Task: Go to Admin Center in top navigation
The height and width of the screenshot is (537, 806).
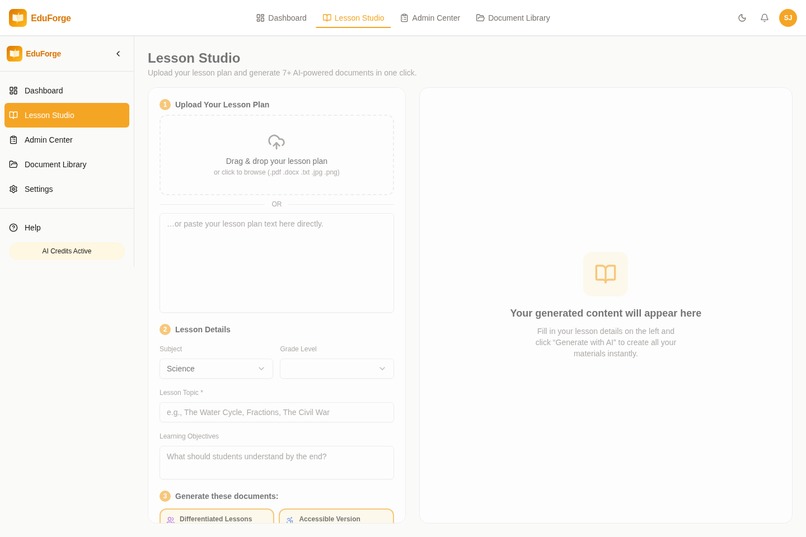Action: pyautogui.click(x=430, y=18)
